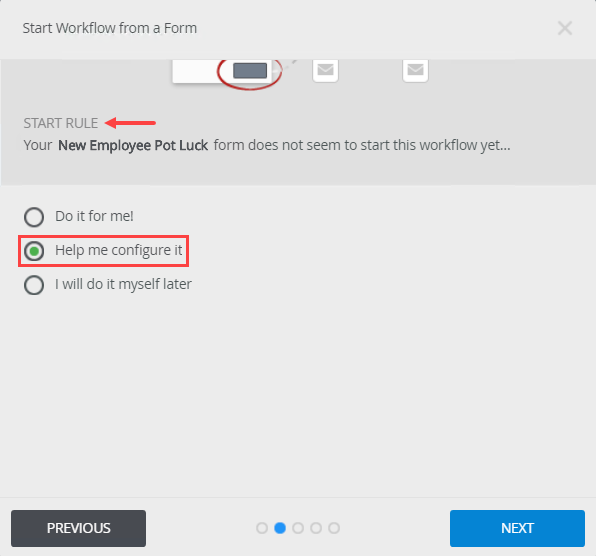Screen dimensions: 596x556
Task: Click the 'New Employee Pot Luck' form name
Action: [x=133, y=145]
